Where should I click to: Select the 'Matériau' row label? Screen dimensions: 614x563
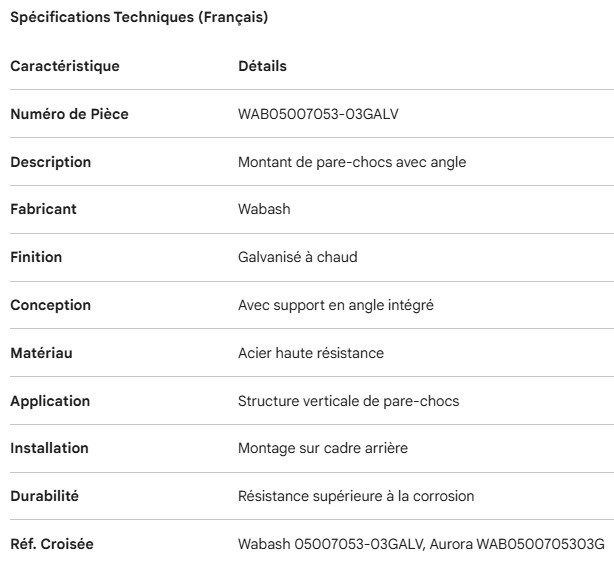point(41,353)
